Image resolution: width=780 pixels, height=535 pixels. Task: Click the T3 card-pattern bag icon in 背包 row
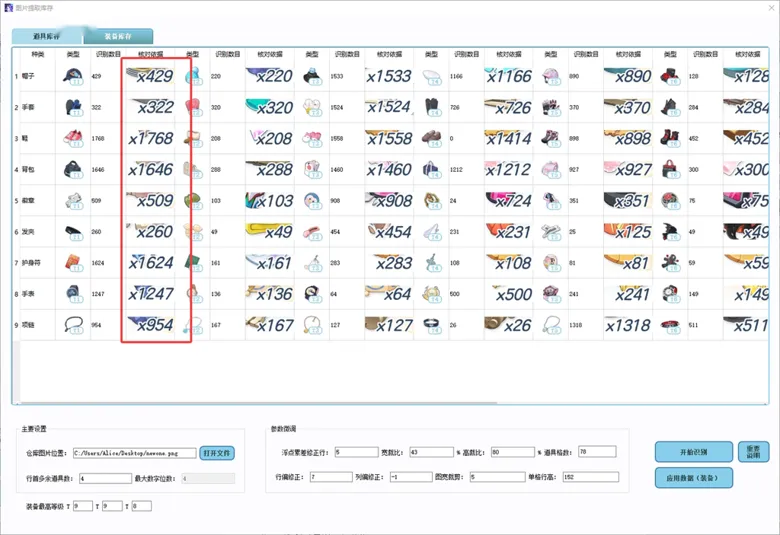[x=312, y=169]
